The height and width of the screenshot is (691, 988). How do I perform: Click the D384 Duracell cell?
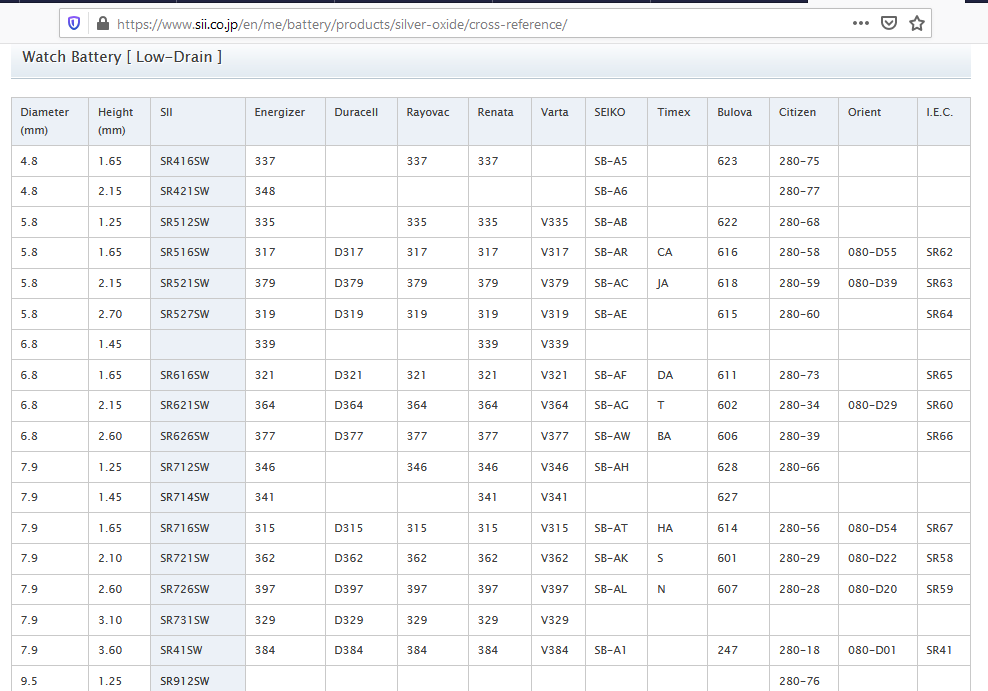[x=349, y=650]
